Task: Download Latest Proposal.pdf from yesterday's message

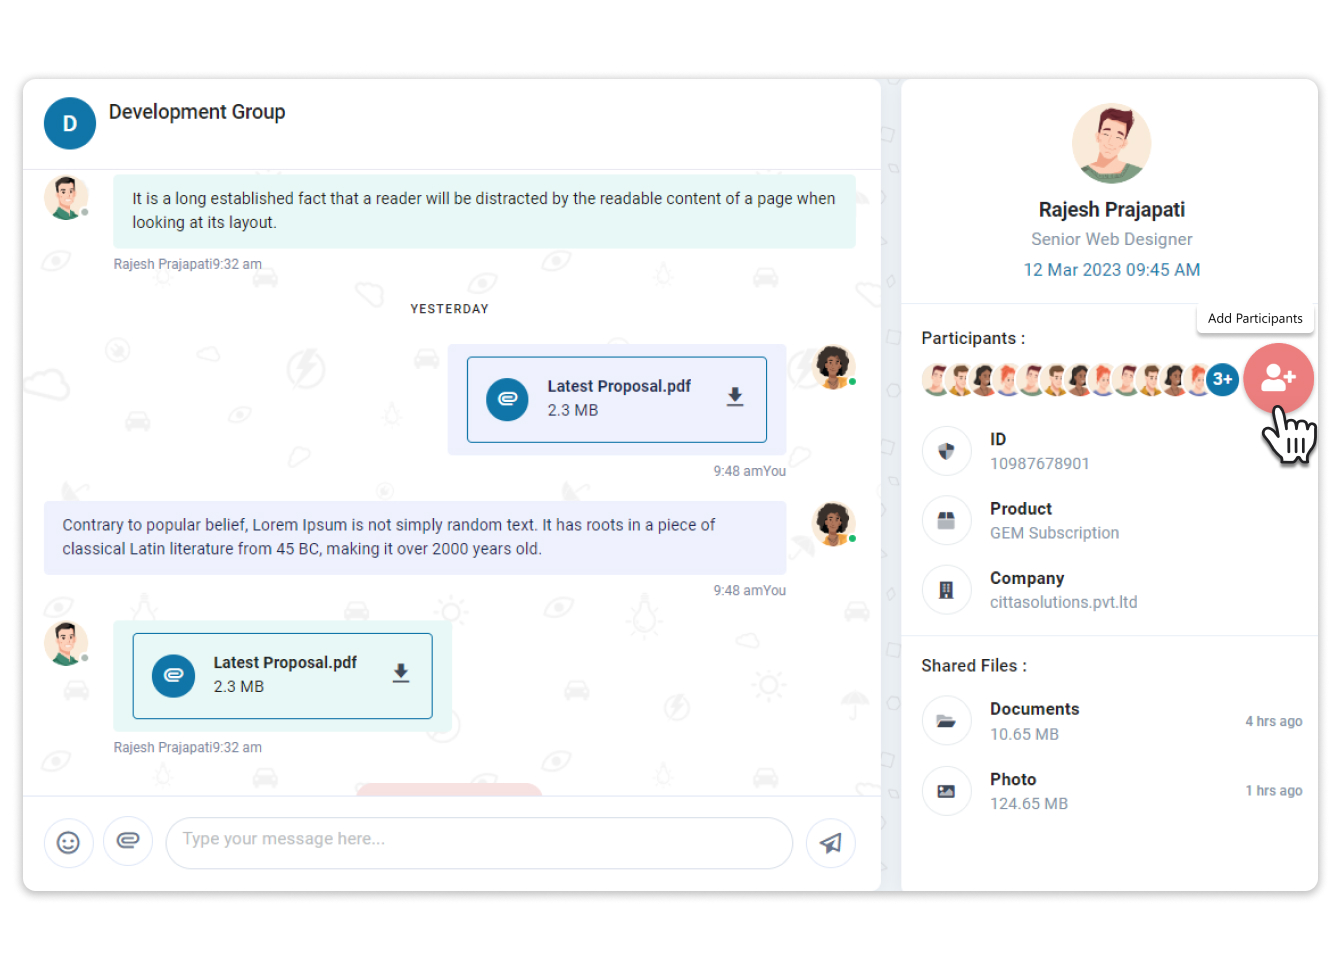Action: (x=735, y=397)
